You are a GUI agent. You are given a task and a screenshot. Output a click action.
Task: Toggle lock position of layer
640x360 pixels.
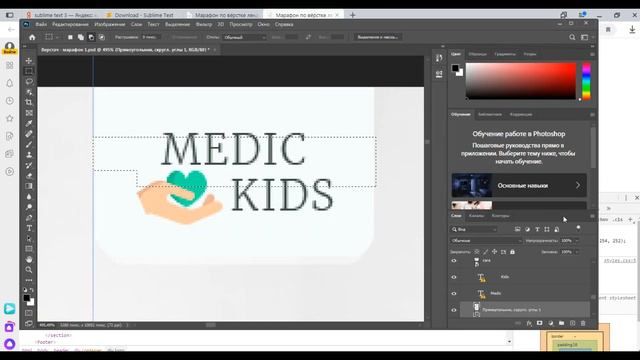point(494,252)
